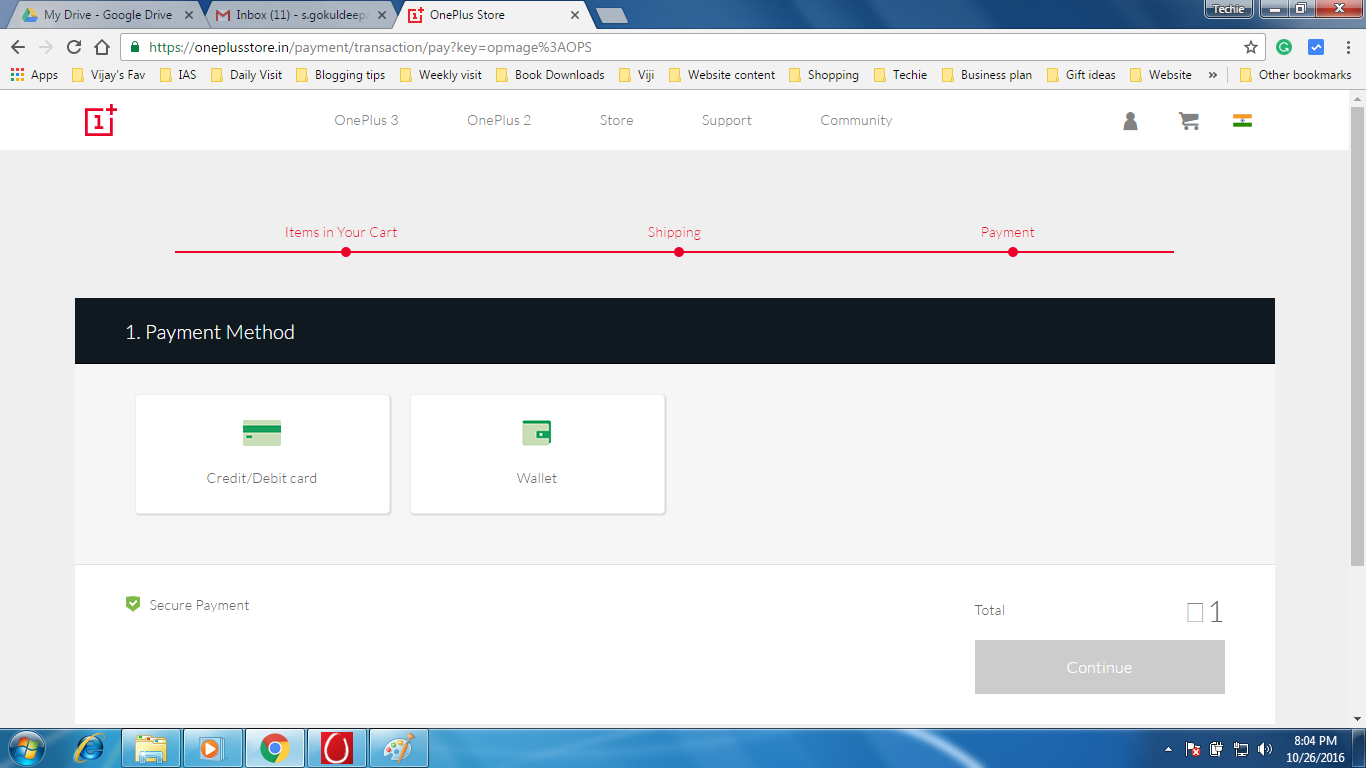
Task: Click the OnePlus logo in site header
Action: click(x=101, y=120)
